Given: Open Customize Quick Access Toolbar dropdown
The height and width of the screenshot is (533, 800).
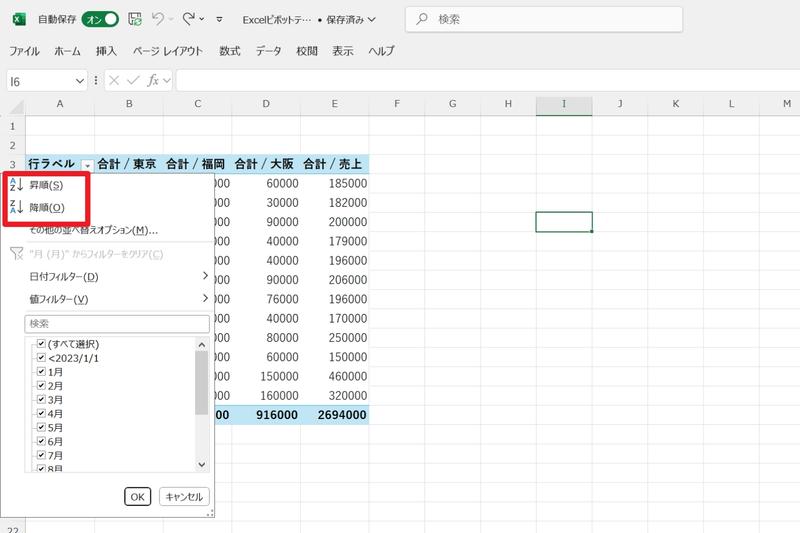Looking at the screenshot, I should pyautogui.click(x=219, y=19).
